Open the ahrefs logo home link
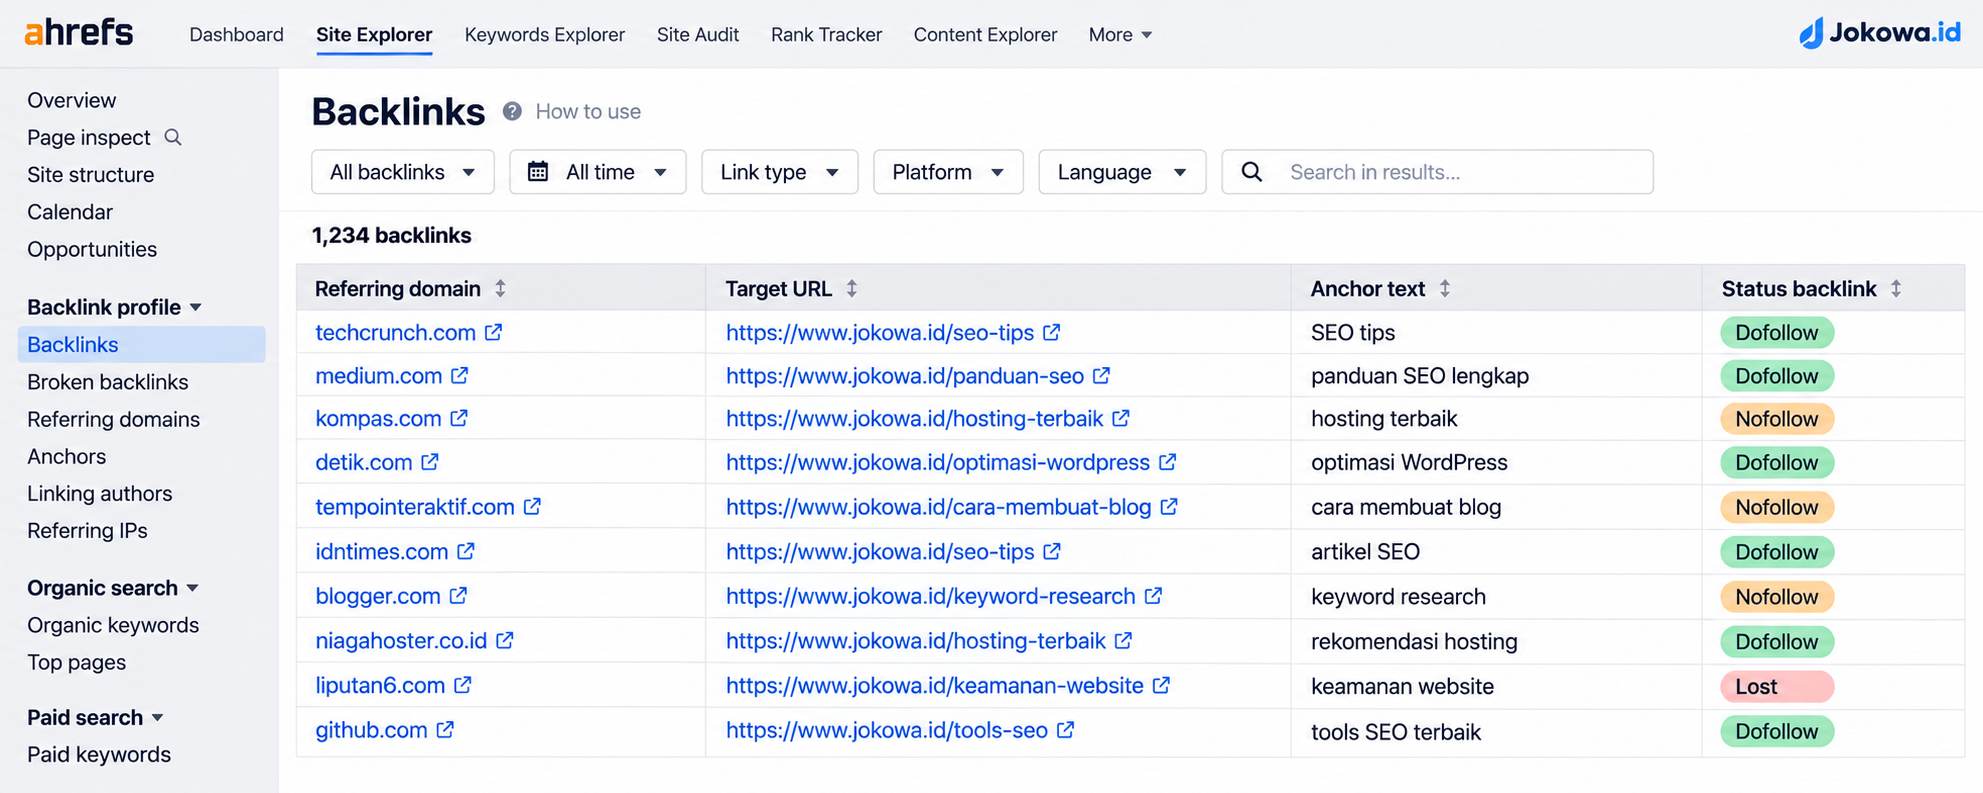This screenshot has height=793, width=1983. [79, 33]
